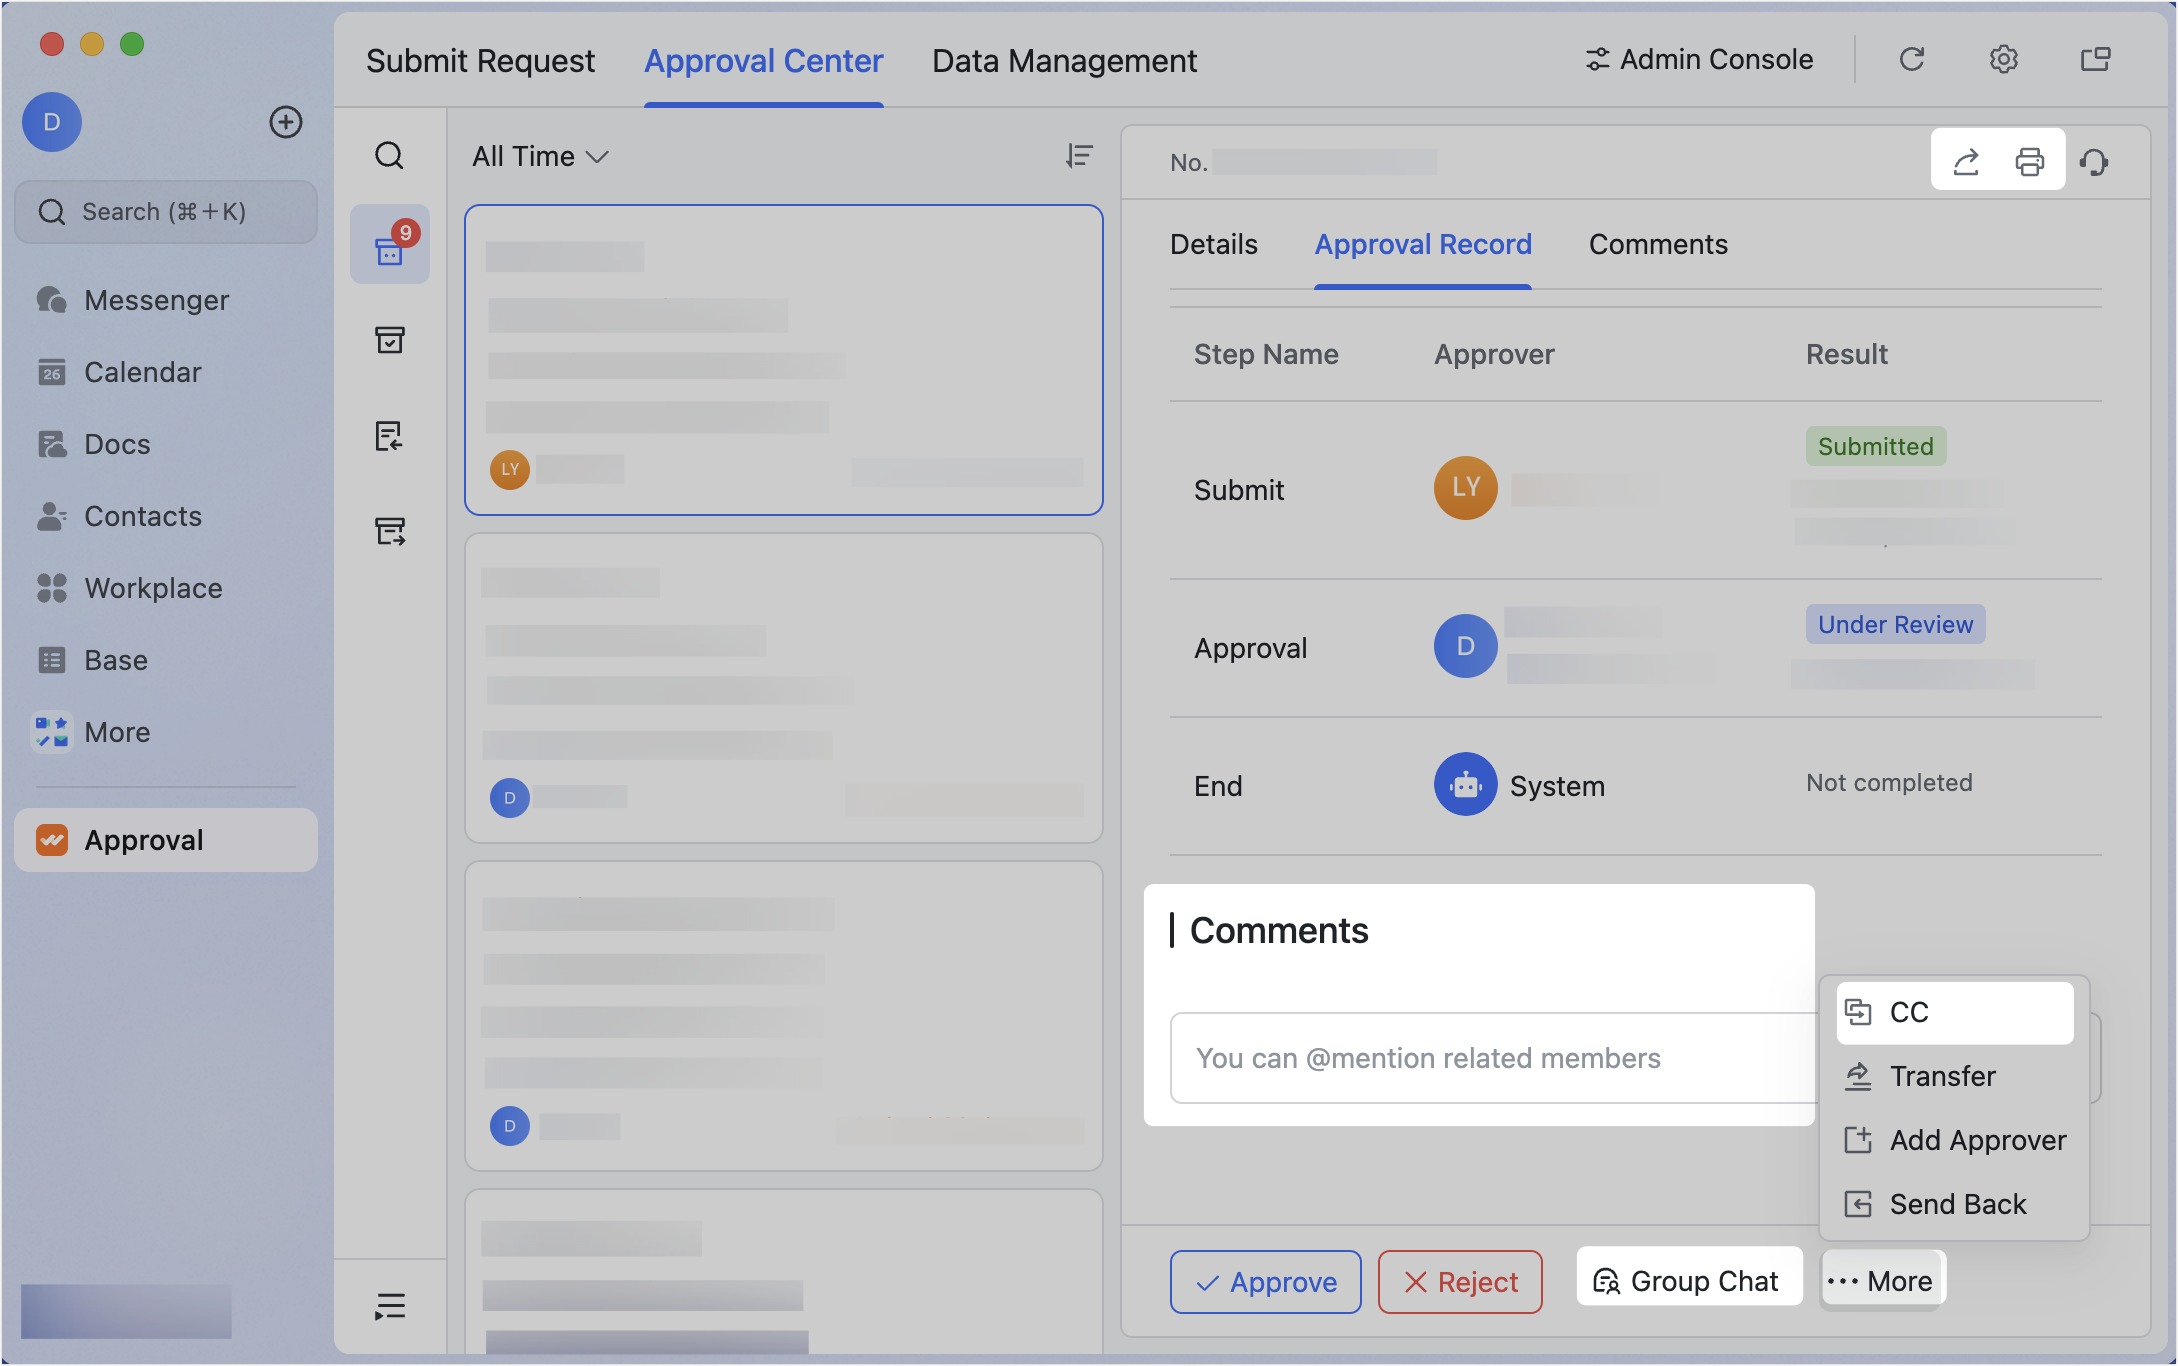The width and height of the screenshot is (2178, 1366).
Task: Print the approval request
Action: 2030,161
